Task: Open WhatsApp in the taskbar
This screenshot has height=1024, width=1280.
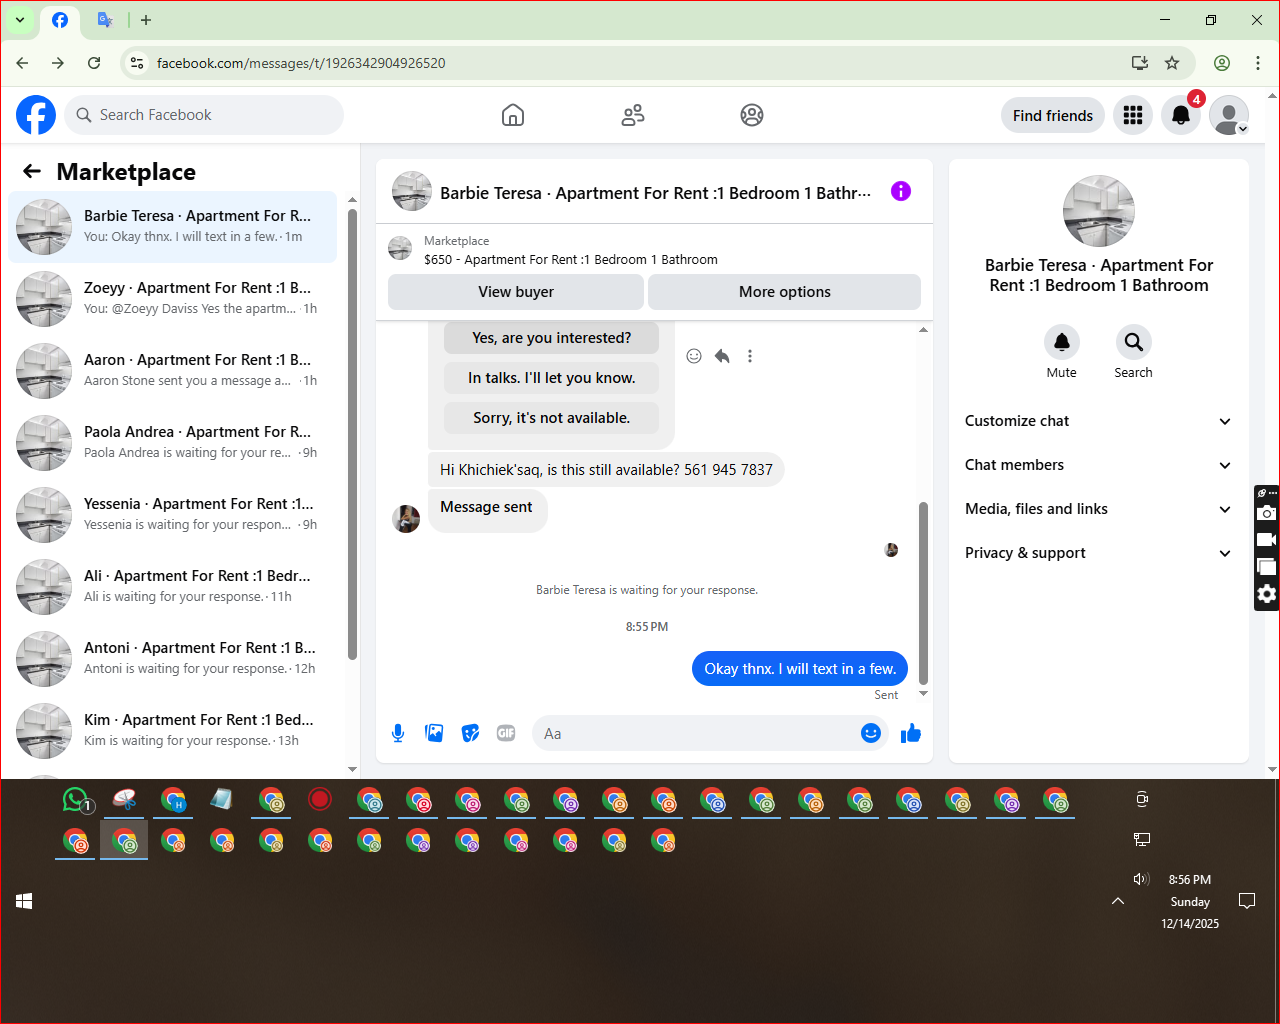Action: [76, 800]
